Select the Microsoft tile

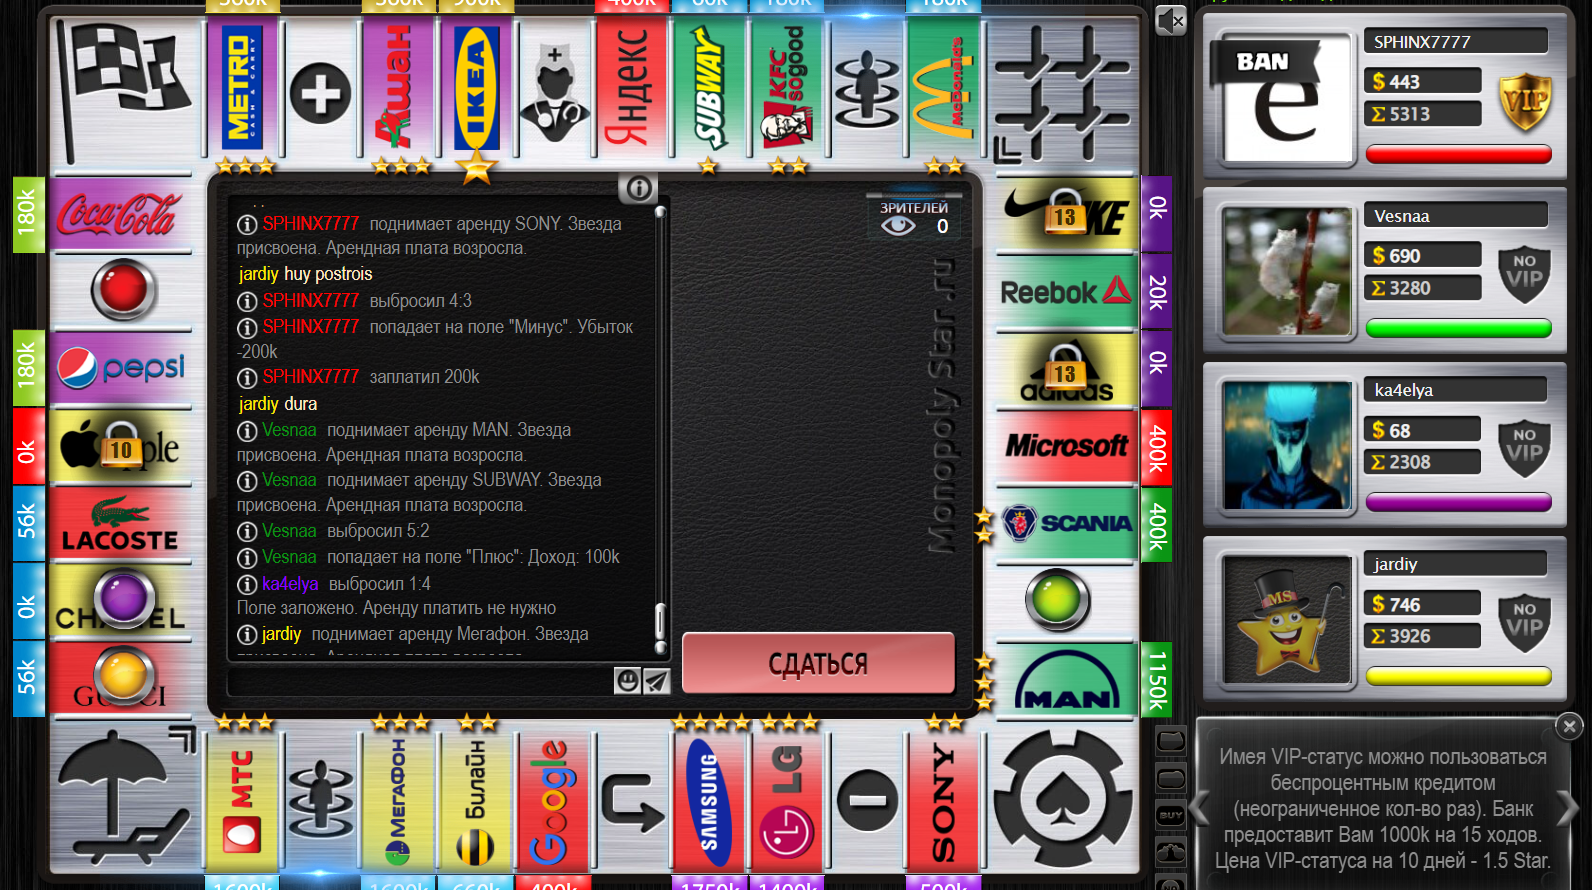coord(1067,447)
